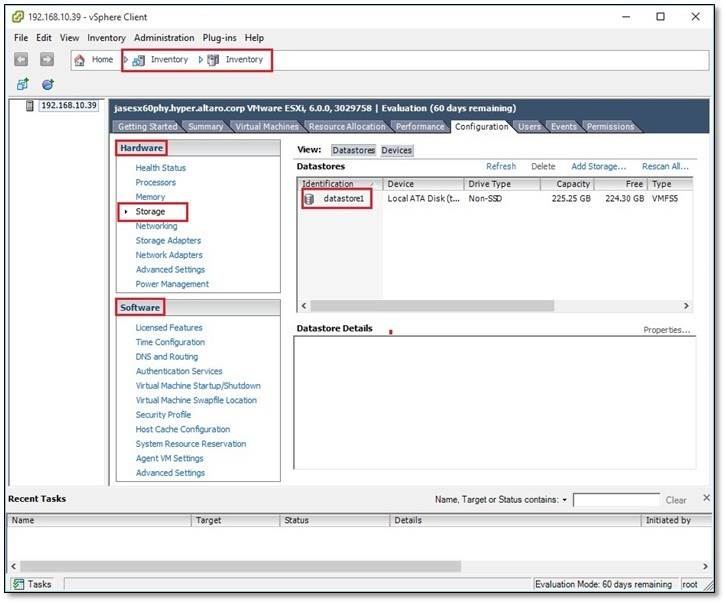The width and height of the screenshot is (726, 604).
Task: Open the Inventory menu
Action: pos(106,38)
